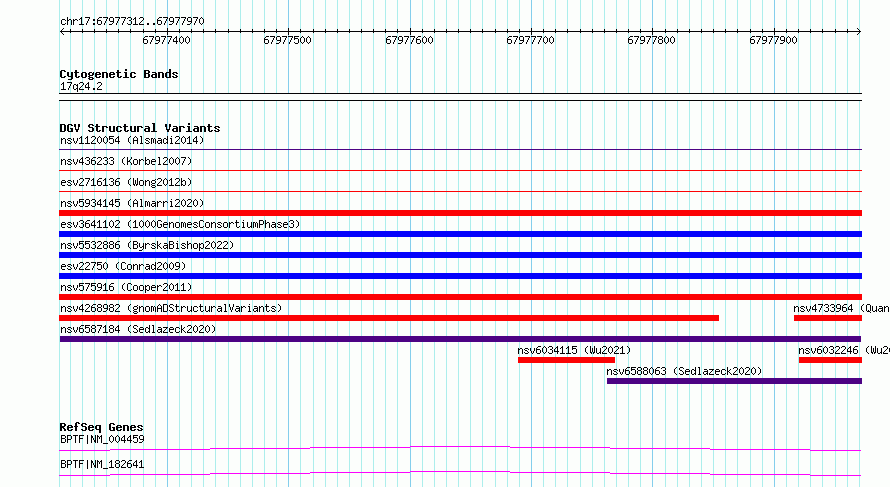
Task: Click the purple nsv6587184 variant bar
Action: tap(460, 339)
